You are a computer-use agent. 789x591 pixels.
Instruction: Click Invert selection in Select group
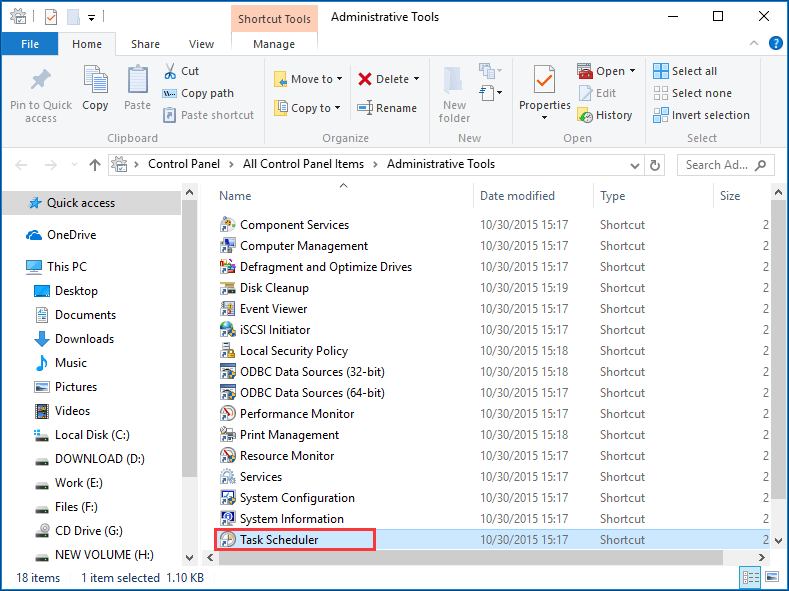point(701,115)
